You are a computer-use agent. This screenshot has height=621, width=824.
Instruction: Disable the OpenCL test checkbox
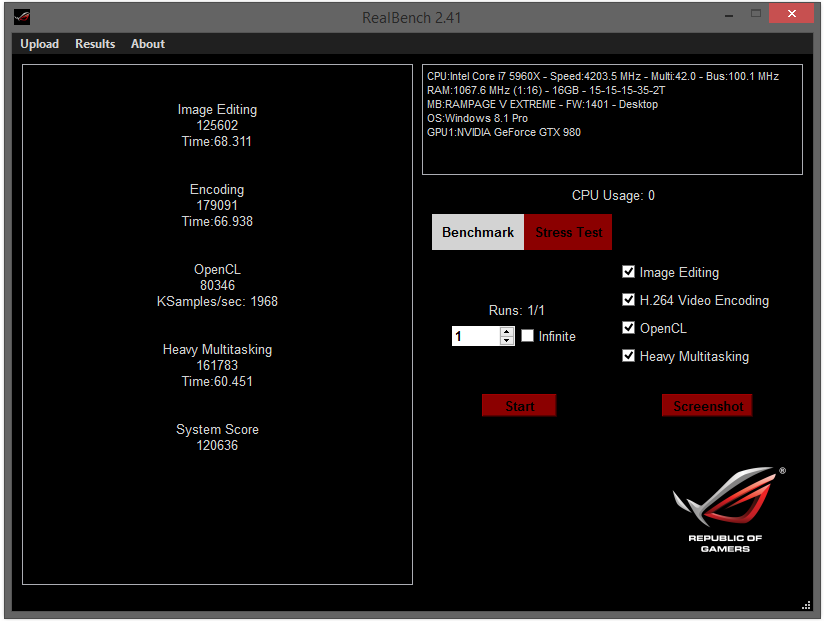coord(629,328)
